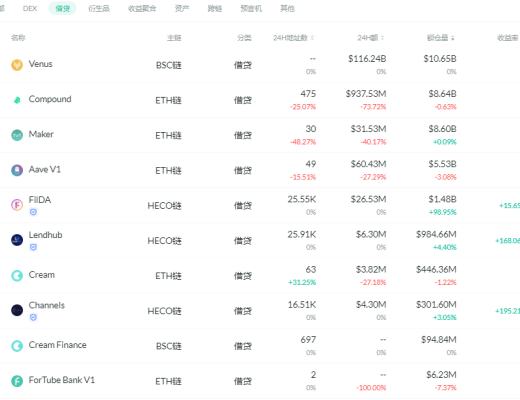Click the Channels logo icon
The width and height of the screenshot is (520, 400).
pyautogui.click(x=17, y=310)
